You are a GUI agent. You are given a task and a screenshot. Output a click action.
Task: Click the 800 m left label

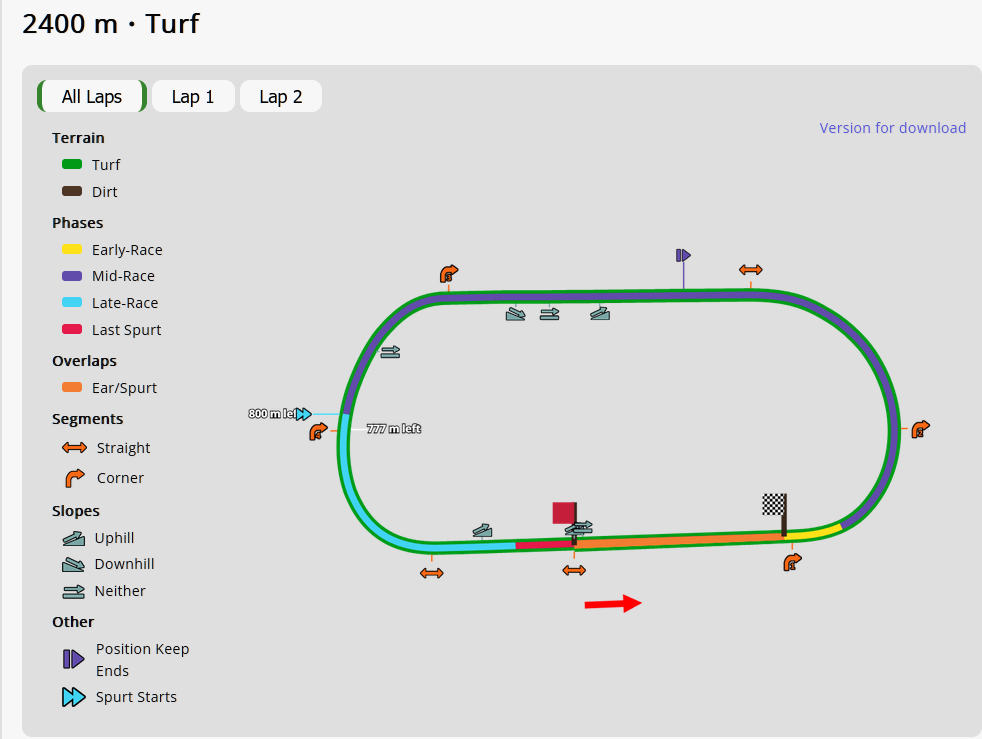272,413
